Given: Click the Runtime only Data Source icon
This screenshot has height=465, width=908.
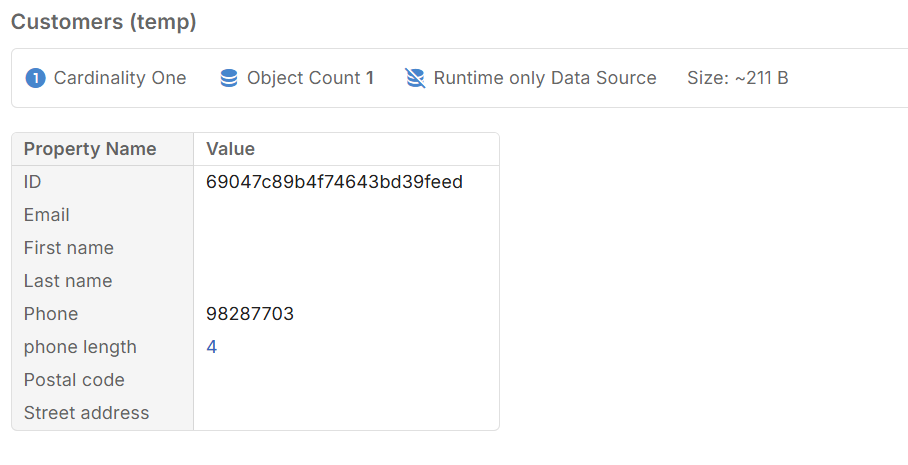Looking at the screenshot, I should [x=415, y=78].
